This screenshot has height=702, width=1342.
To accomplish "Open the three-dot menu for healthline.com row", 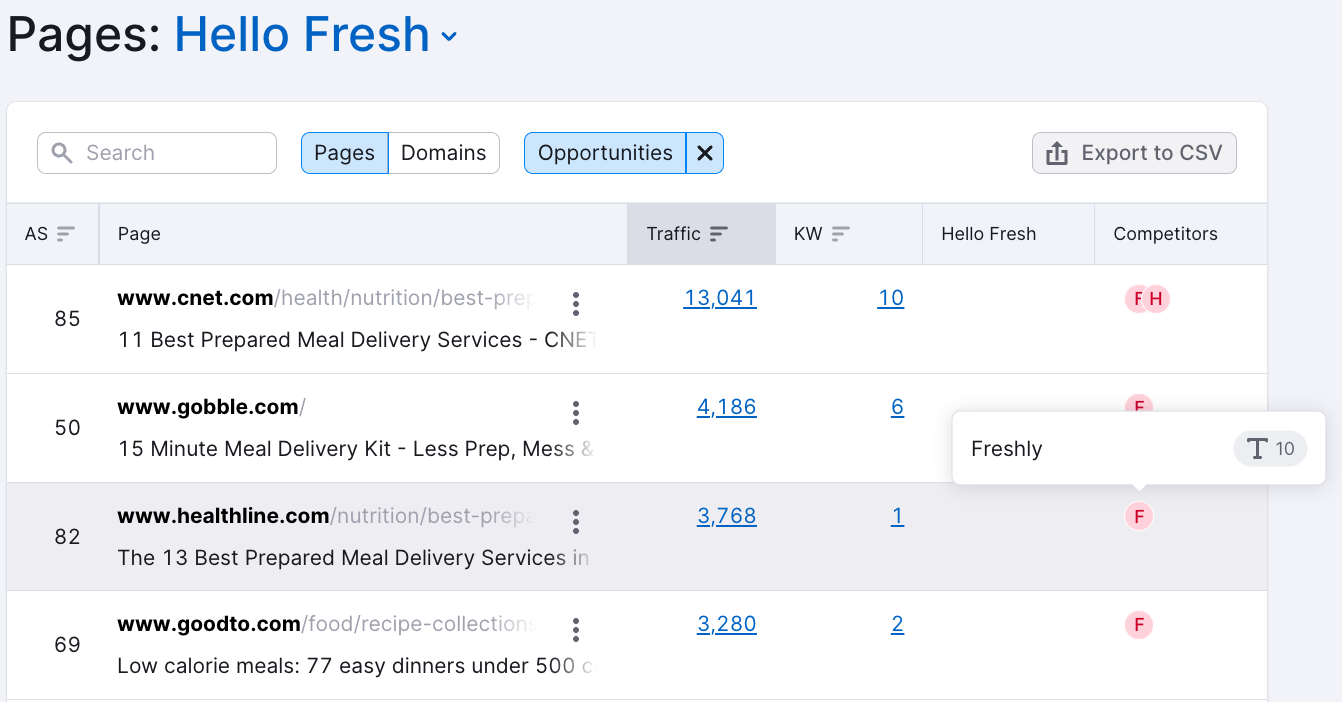I will [x=575, y=521].
